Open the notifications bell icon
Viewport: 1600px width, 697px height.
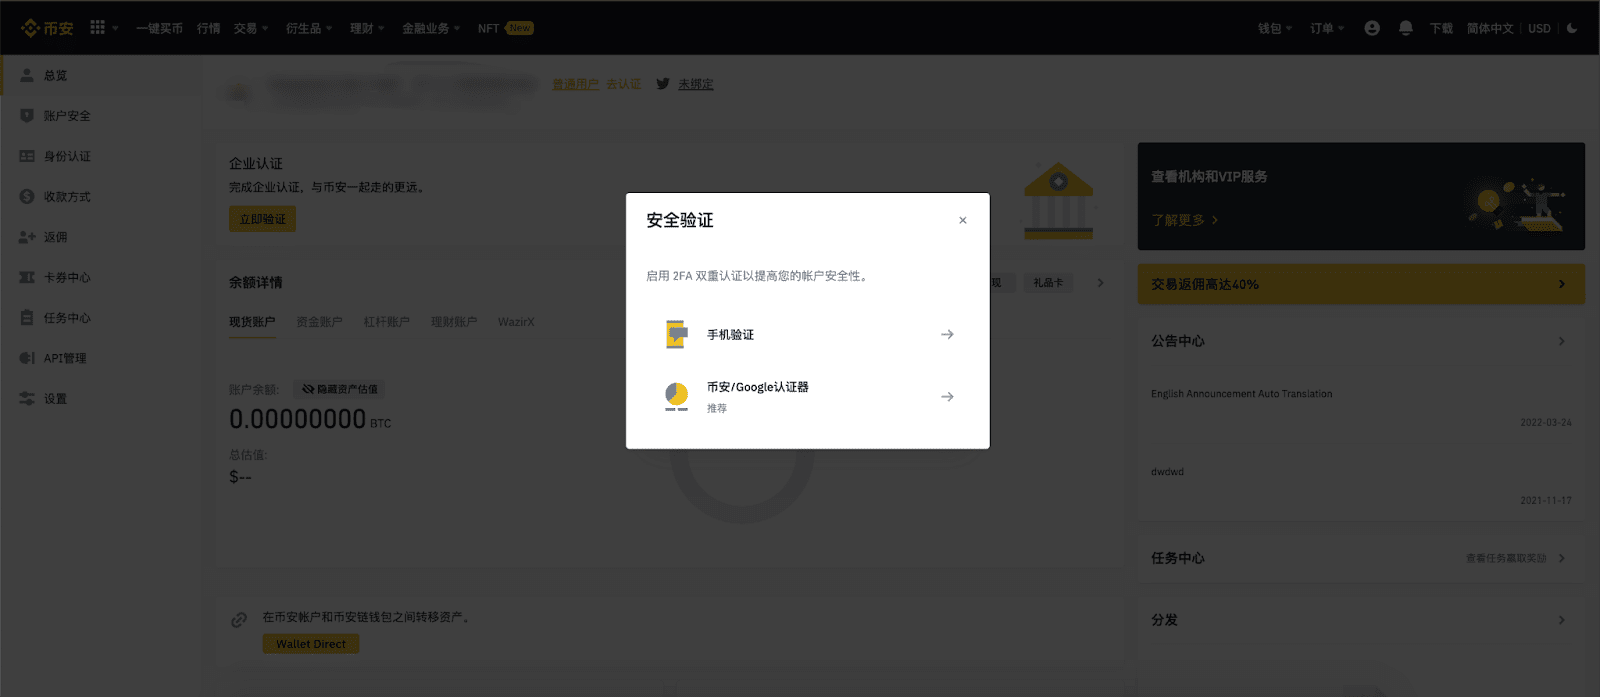[x=1406, y=28]
